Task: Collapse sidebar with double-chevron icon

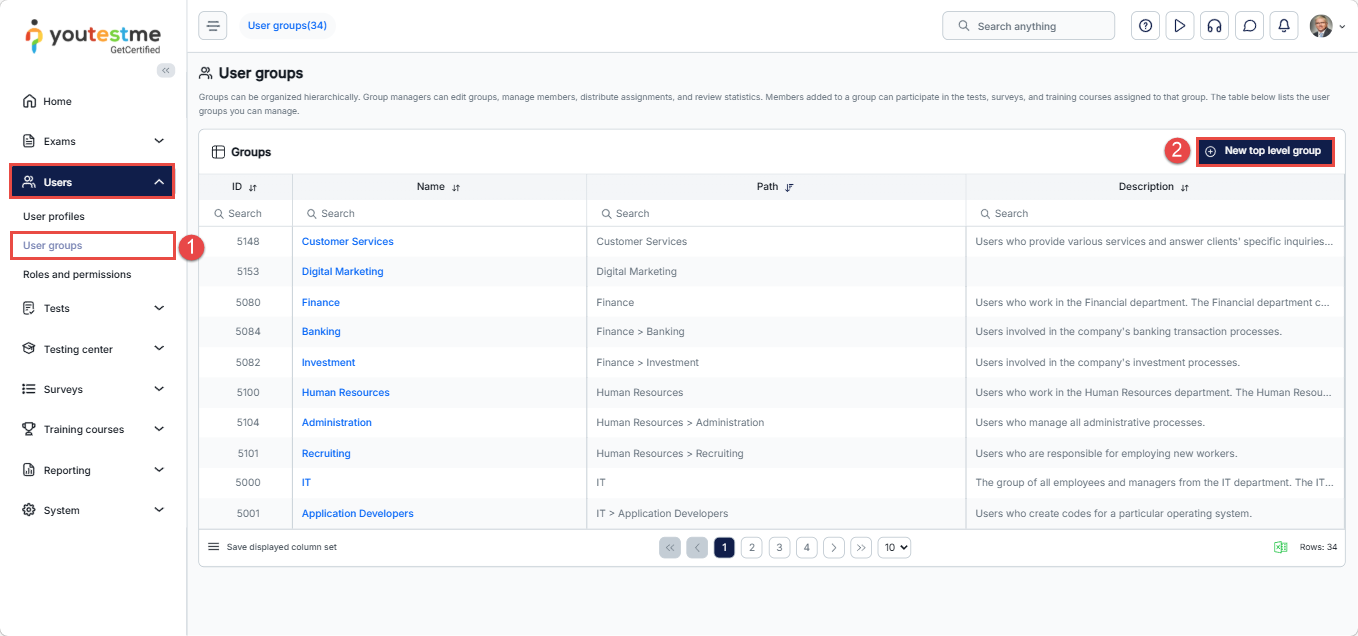Action: 166,70
